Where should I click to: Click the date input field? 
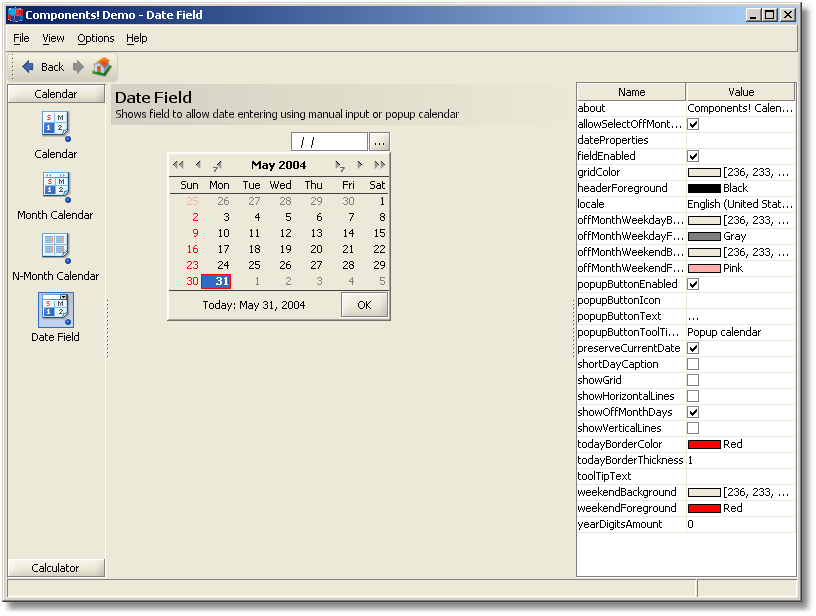(329, 142)
